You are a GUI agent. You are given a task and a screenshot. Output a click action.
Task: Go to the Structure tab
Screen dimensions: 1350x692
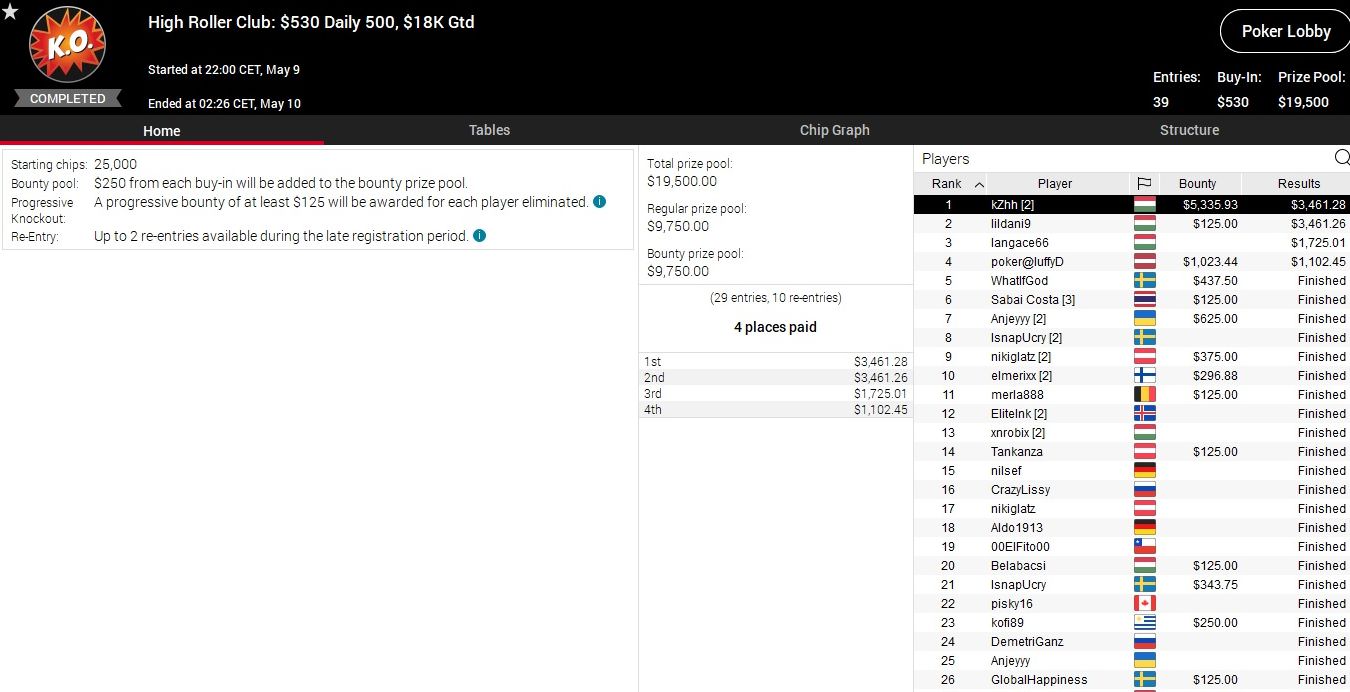[x=1189, y=130]
